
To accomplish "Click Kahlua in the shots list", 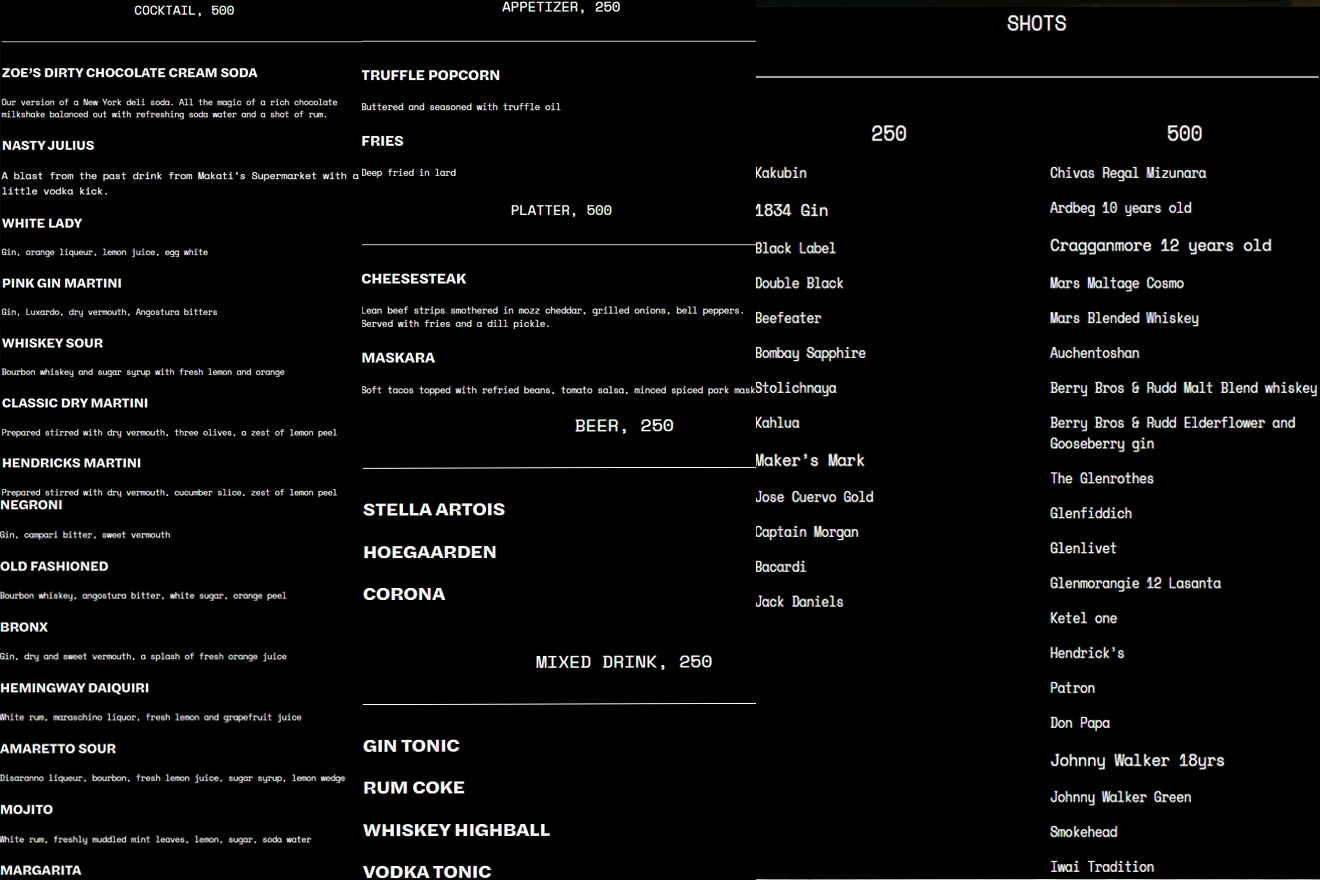I will pos(777,423).
